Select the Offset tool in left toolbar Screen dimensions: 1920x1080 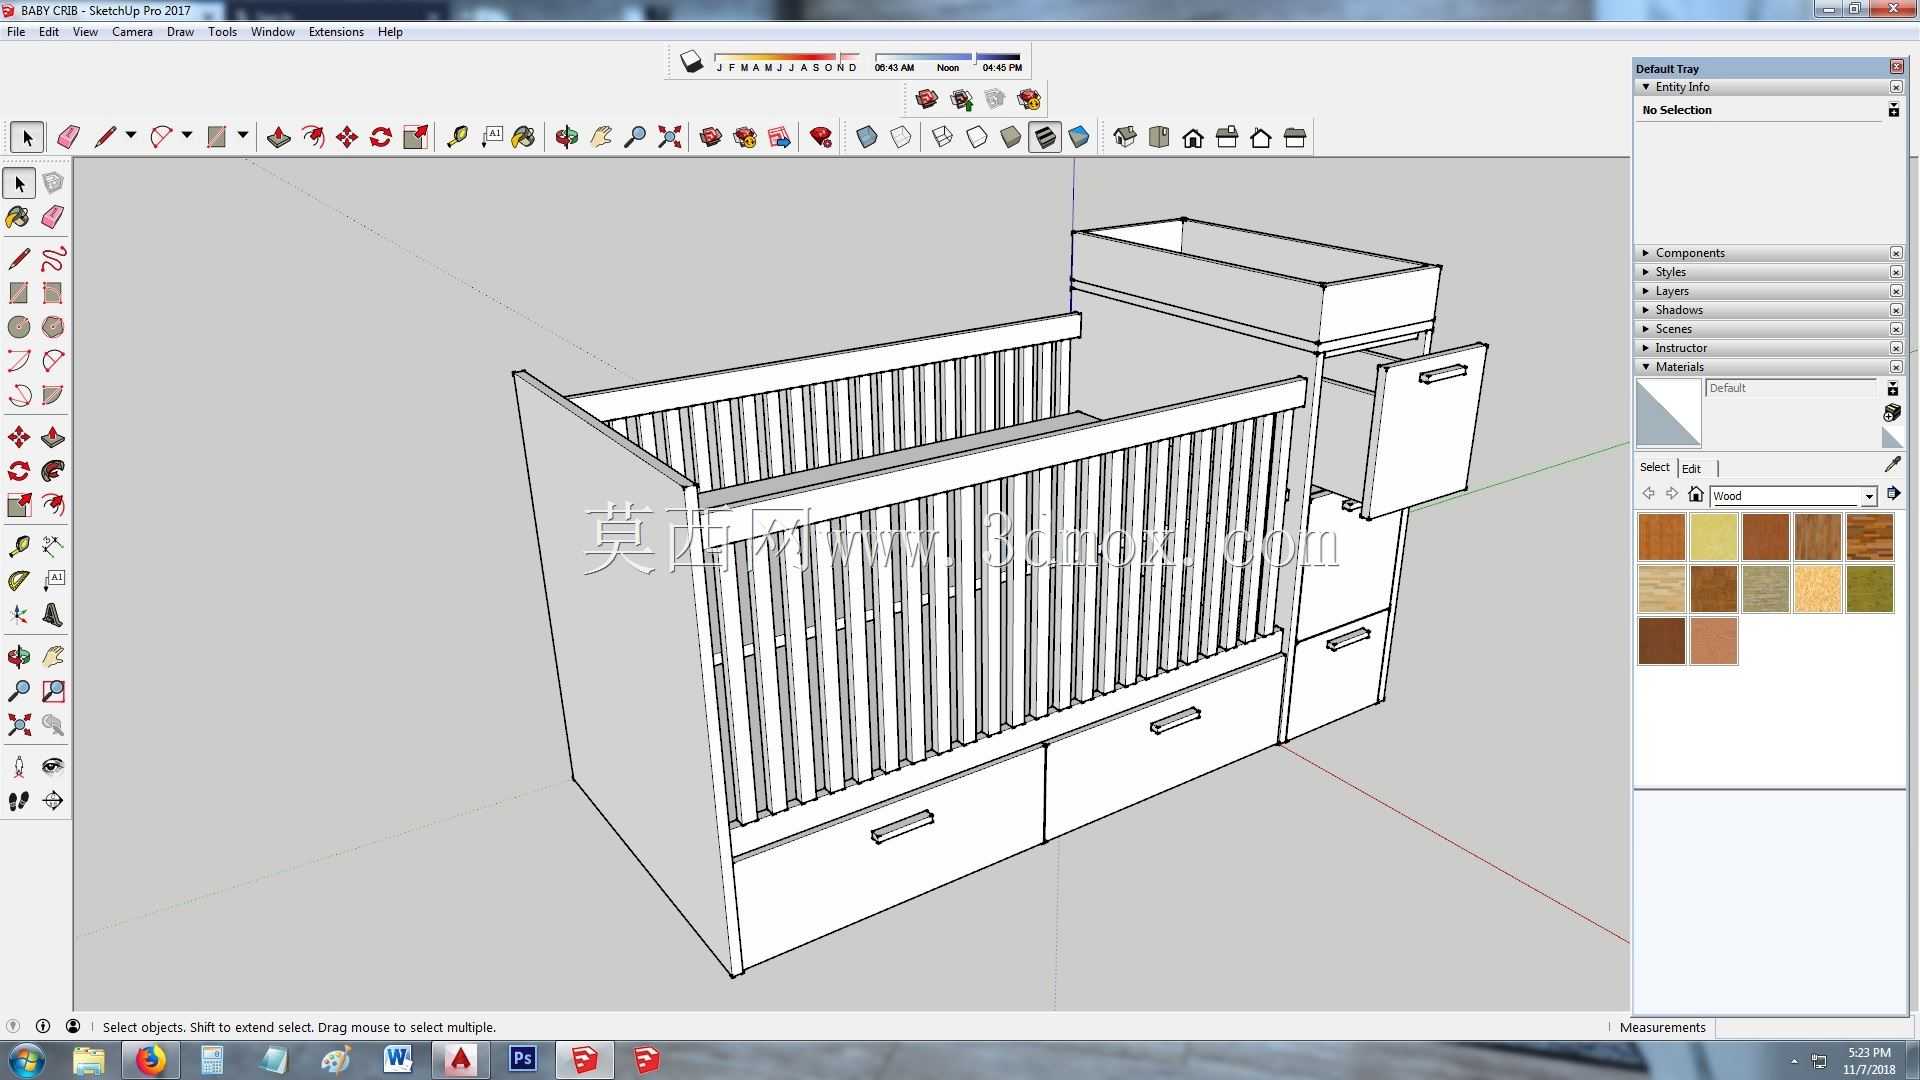click(53, 505)
